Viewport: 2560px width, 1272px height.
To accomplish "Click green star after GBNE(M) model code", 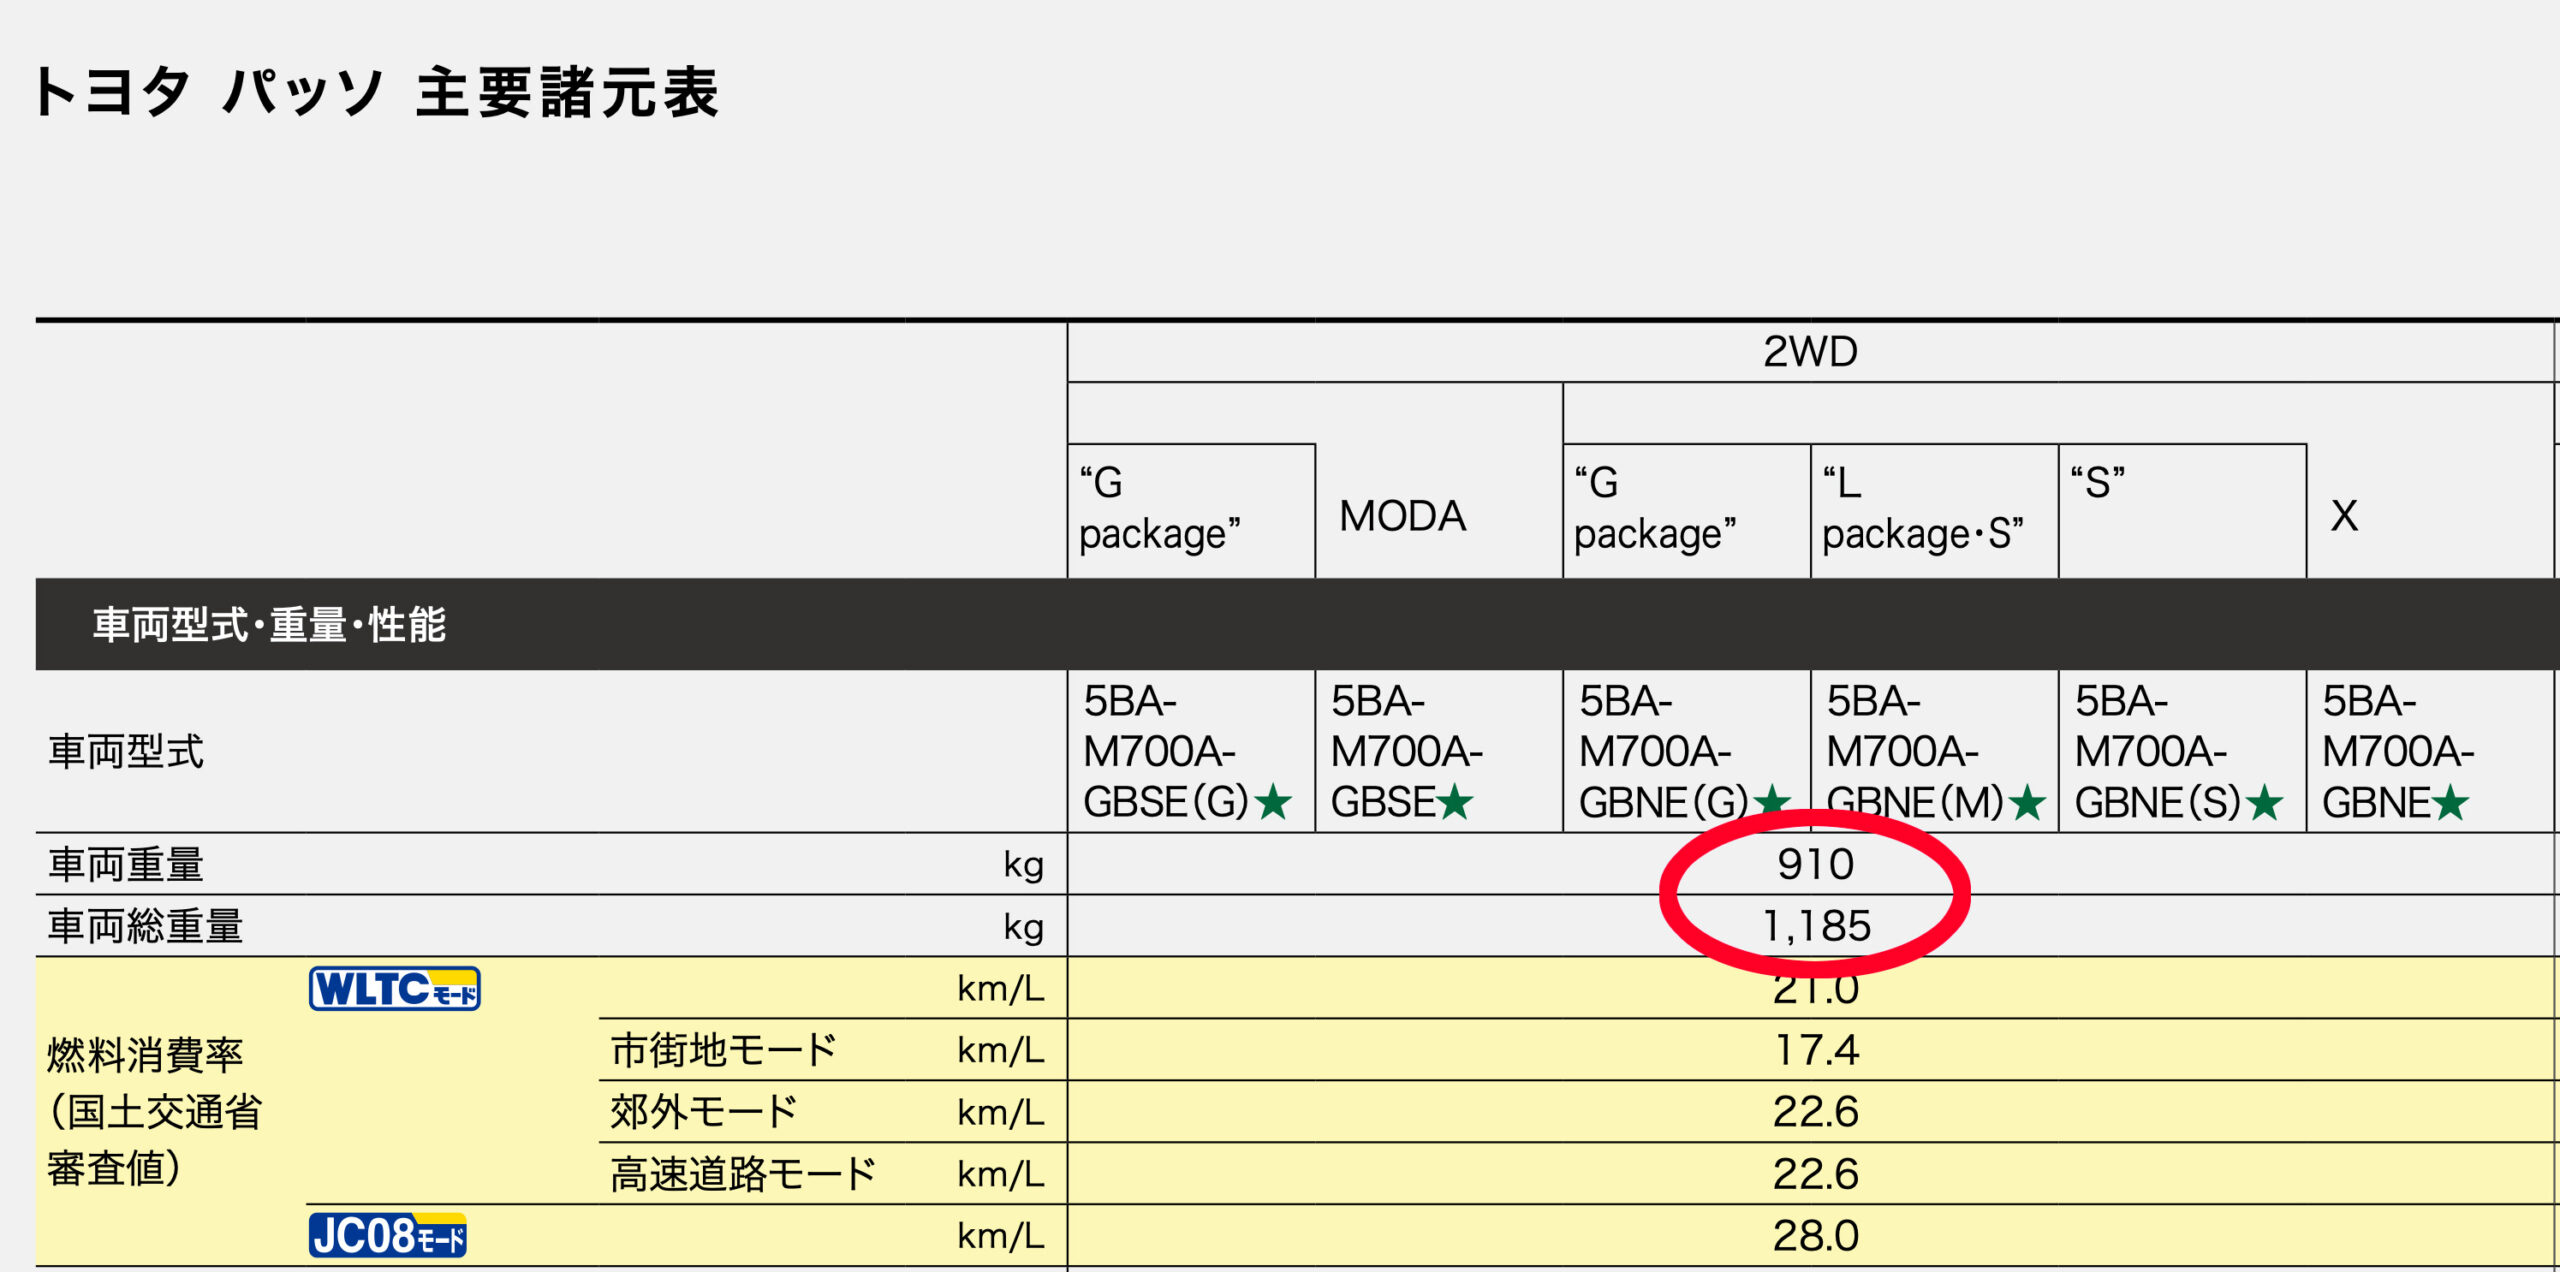I will pos(2027,802).
